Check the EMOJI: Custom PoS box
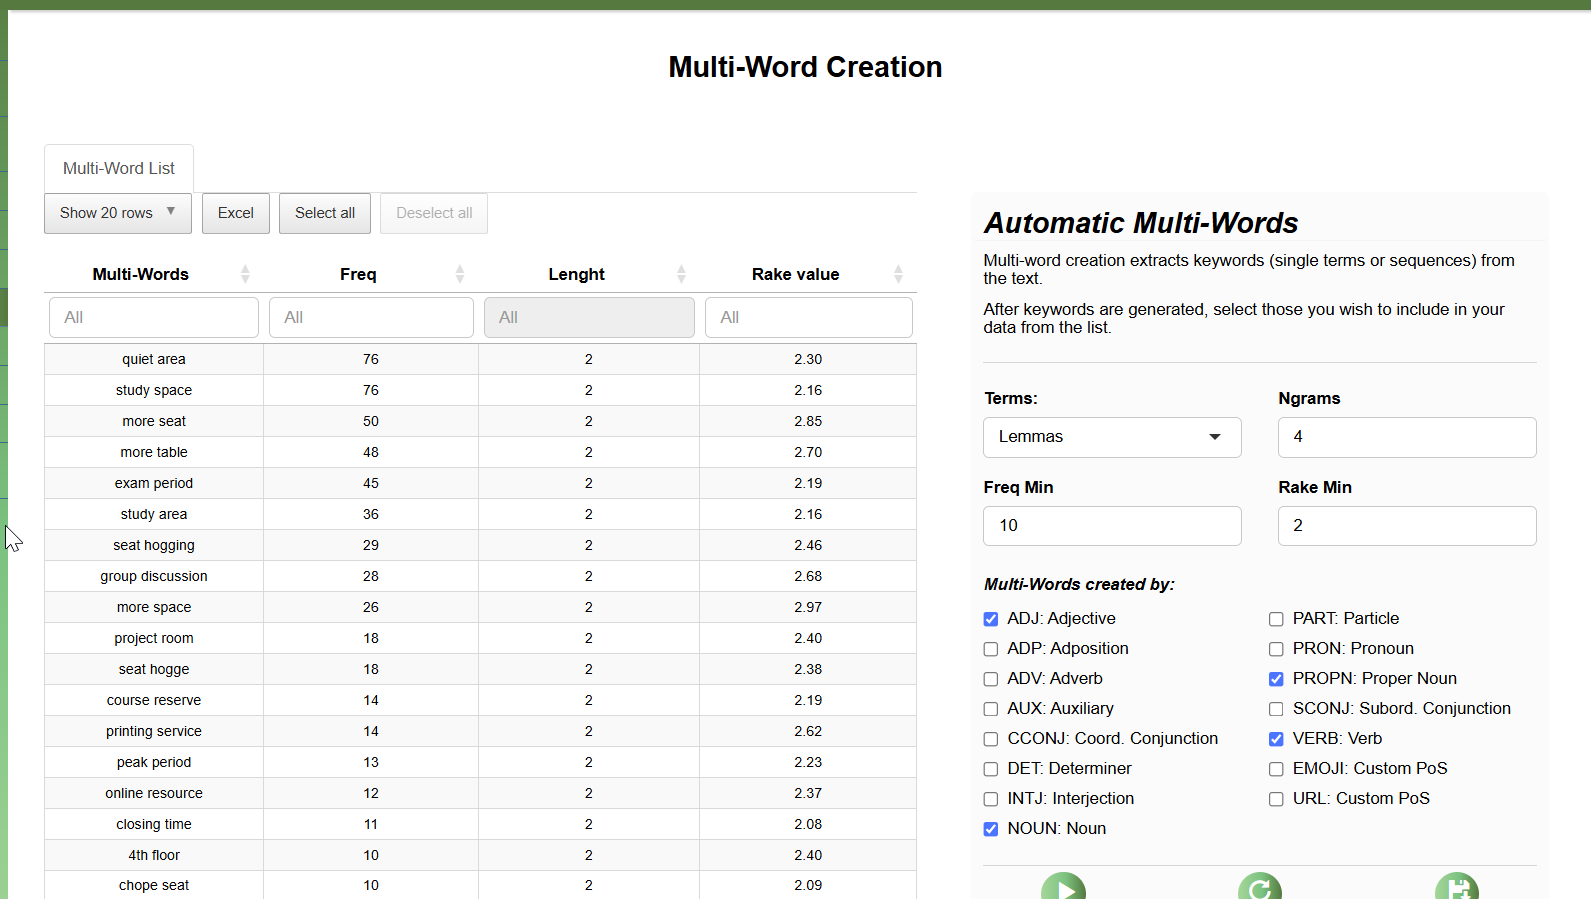This screenshot has width=1591, height=899. tap(1276, 769)
